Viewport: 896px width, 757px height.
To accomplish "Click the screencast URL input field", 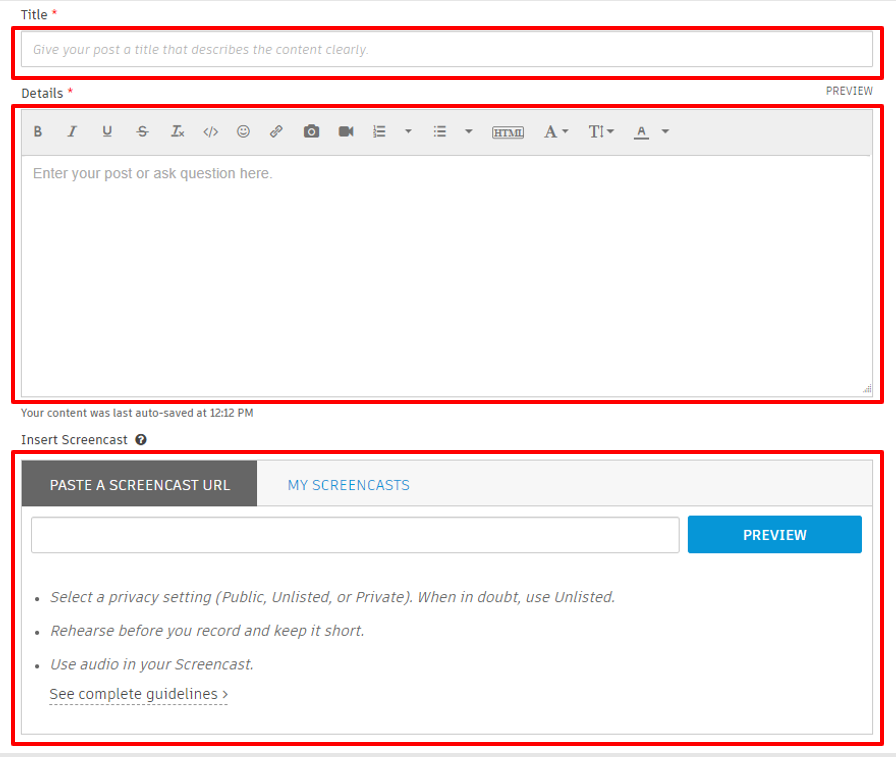I will (355, 535).
